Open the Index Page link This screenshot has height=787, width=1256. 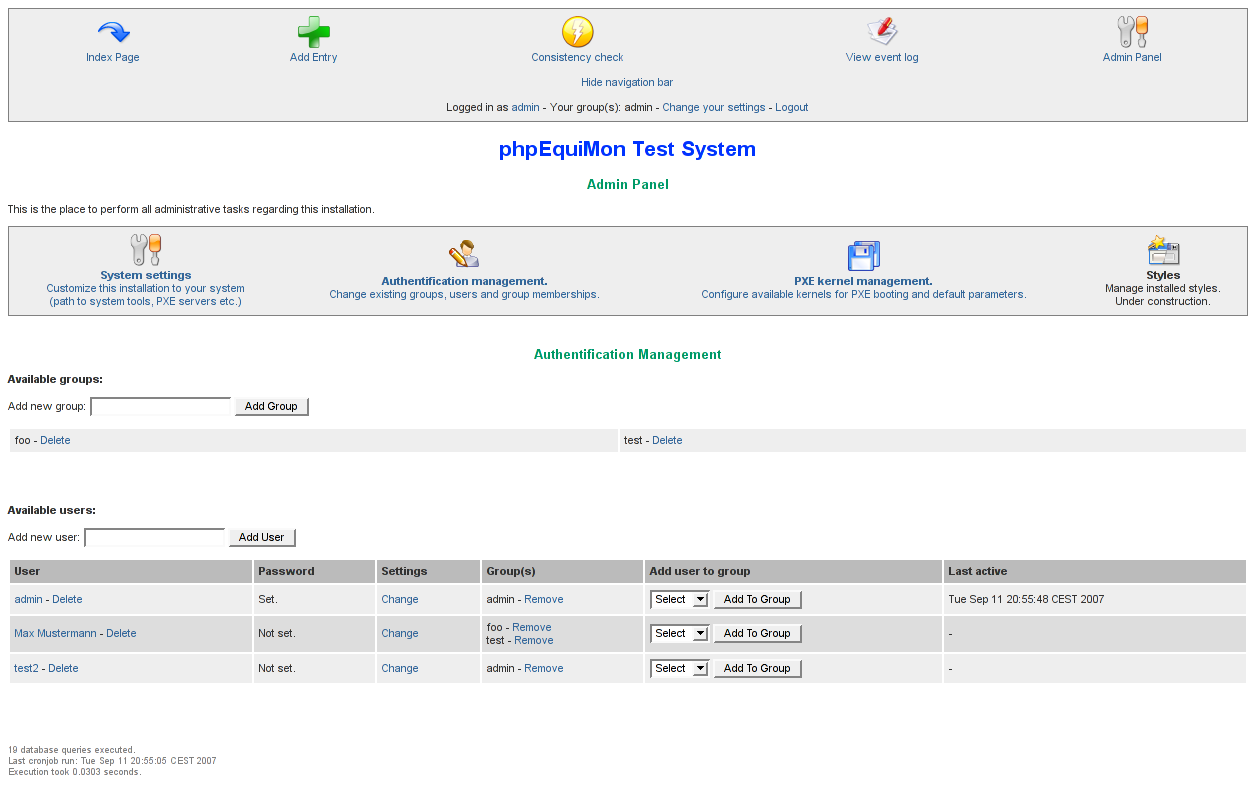[x=113, y=57]
